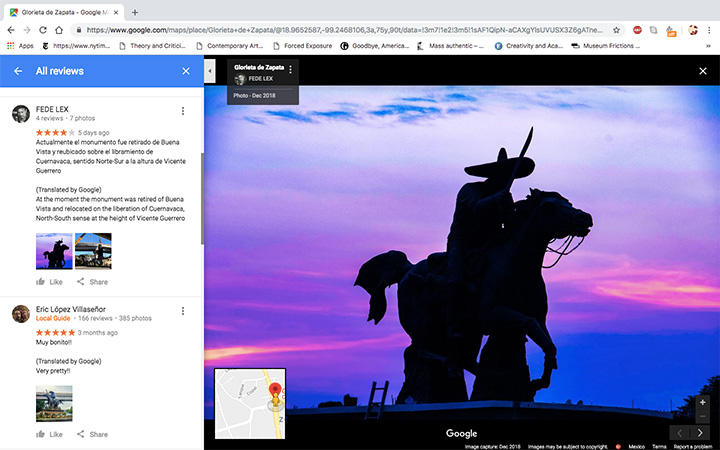
Task: Click the minimap with the red pin
Action: pos(250,404)
